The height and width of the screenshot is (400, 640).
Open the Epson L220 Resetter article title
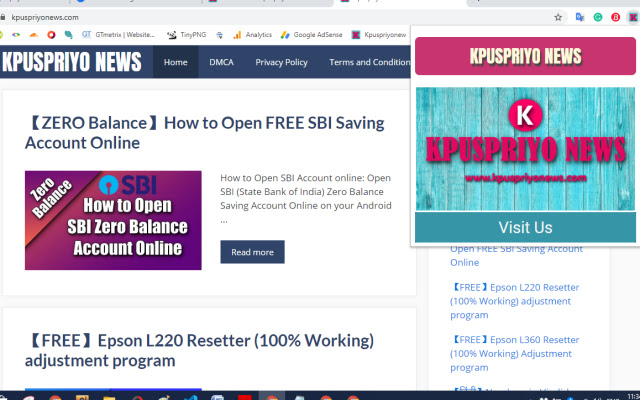tap(199, 350)
